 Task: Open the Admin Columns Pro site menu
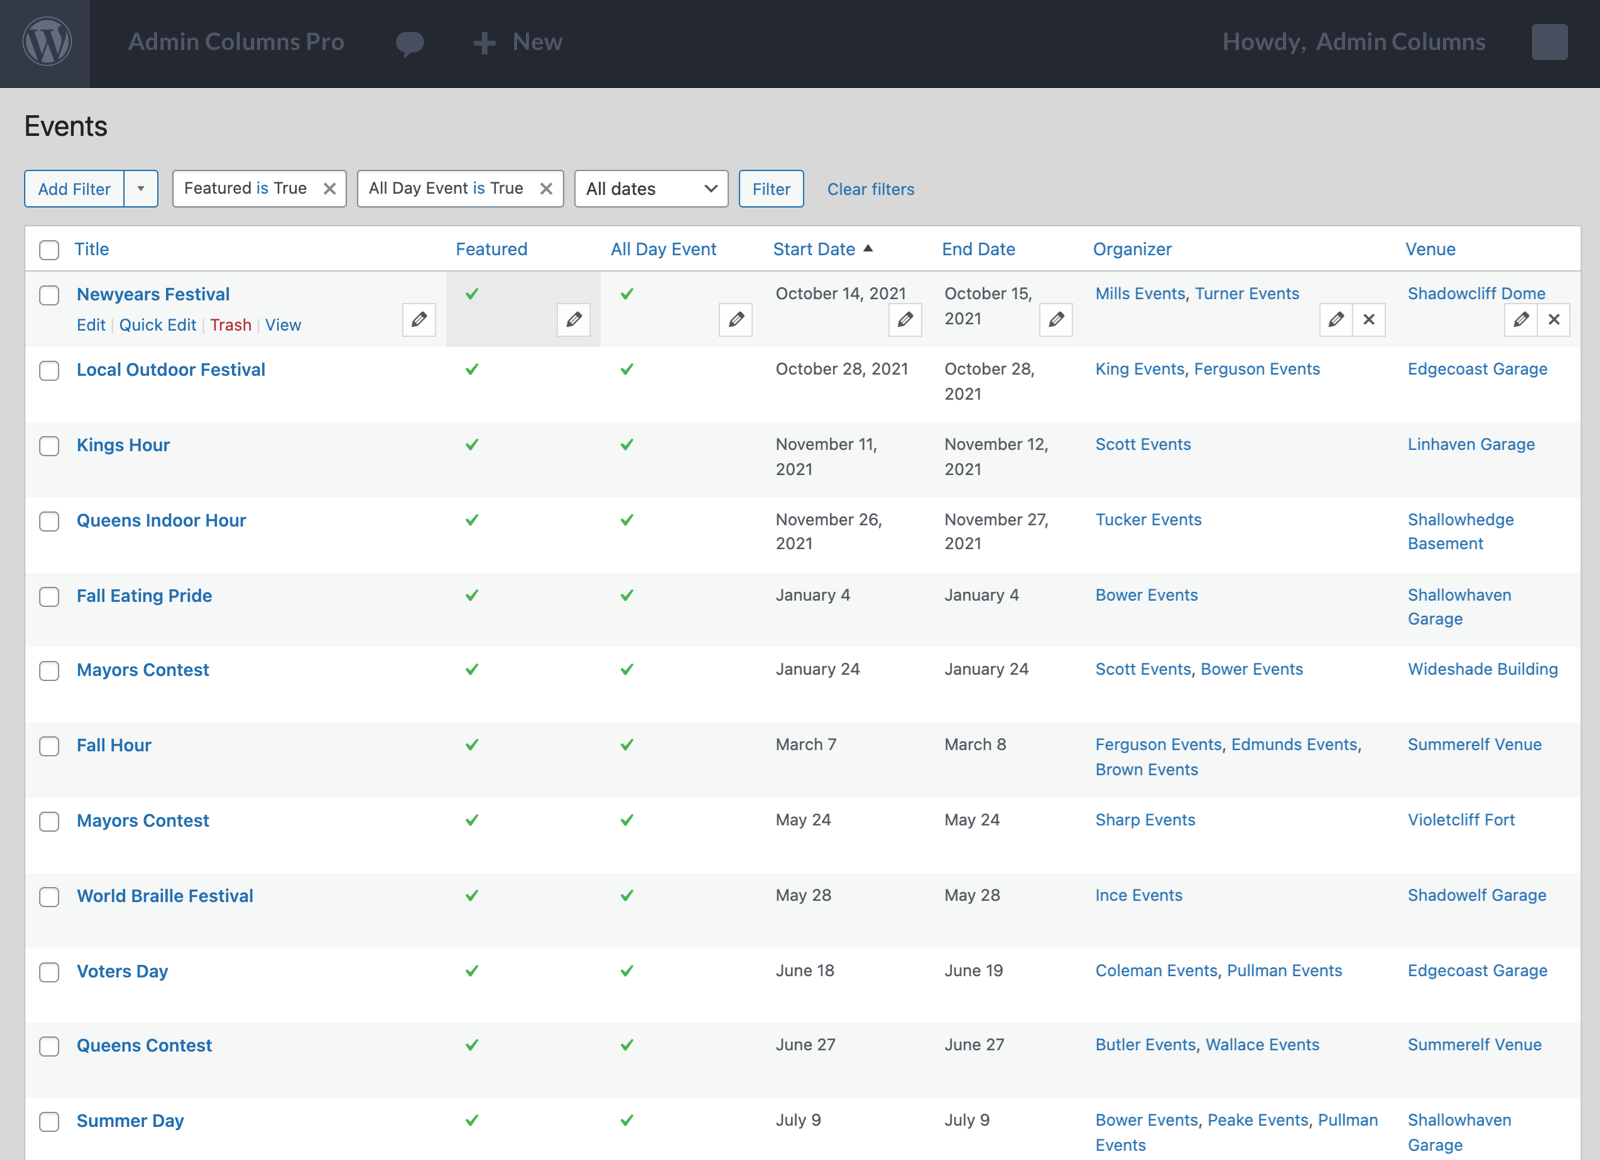click(x=236, y=42)
